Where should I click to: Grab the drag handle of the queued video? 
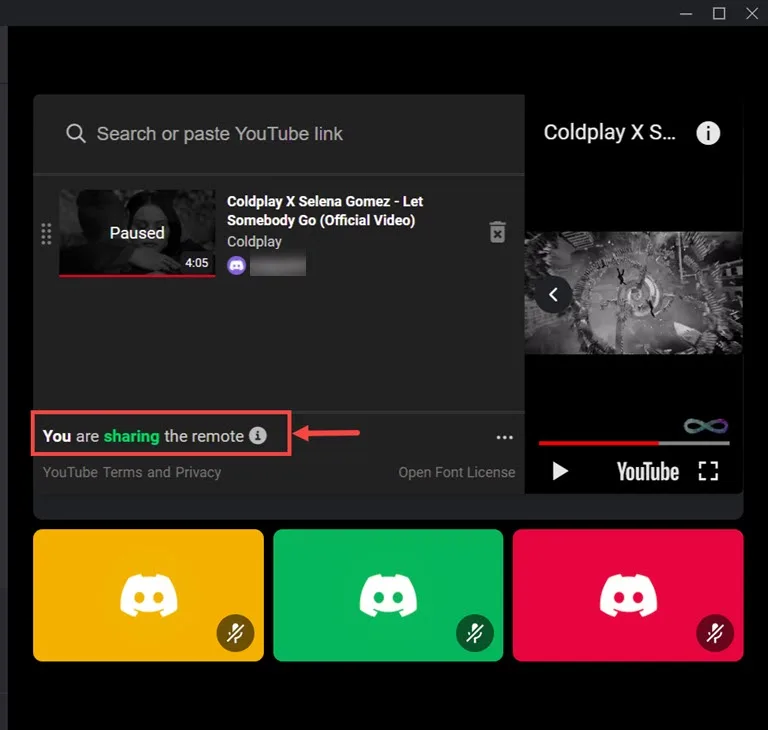(x=46, y=234)
